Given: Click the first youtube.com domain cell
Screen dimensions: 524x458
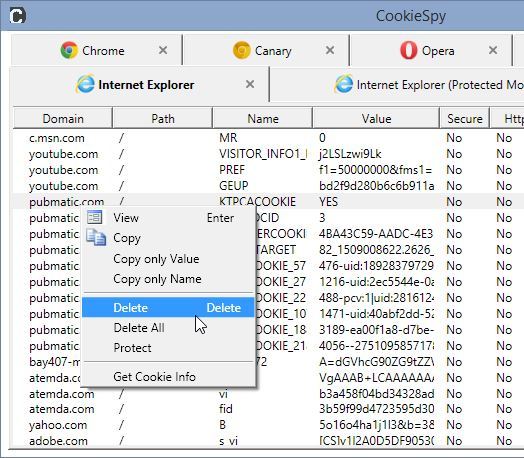Looking at the screenshot, I should tap(63, 154).
